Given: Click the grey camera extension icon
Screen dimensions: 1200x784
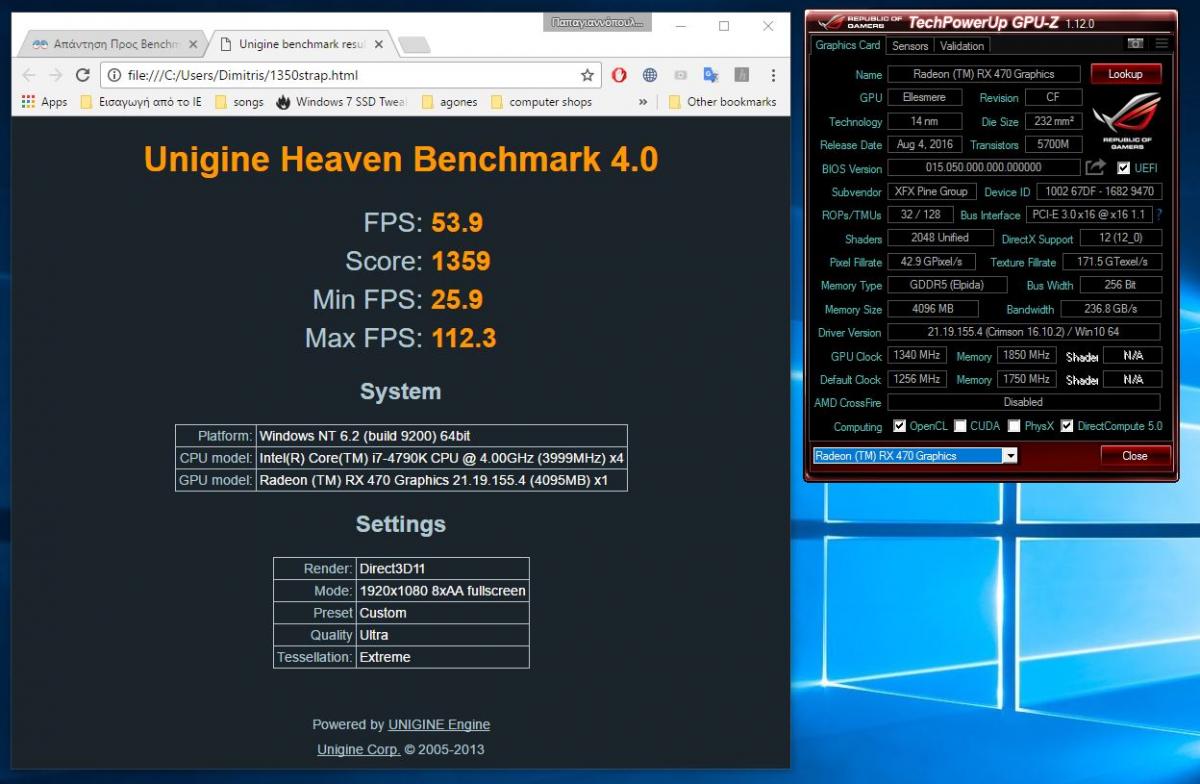Looking at the screenshot, I should point(681,75).
